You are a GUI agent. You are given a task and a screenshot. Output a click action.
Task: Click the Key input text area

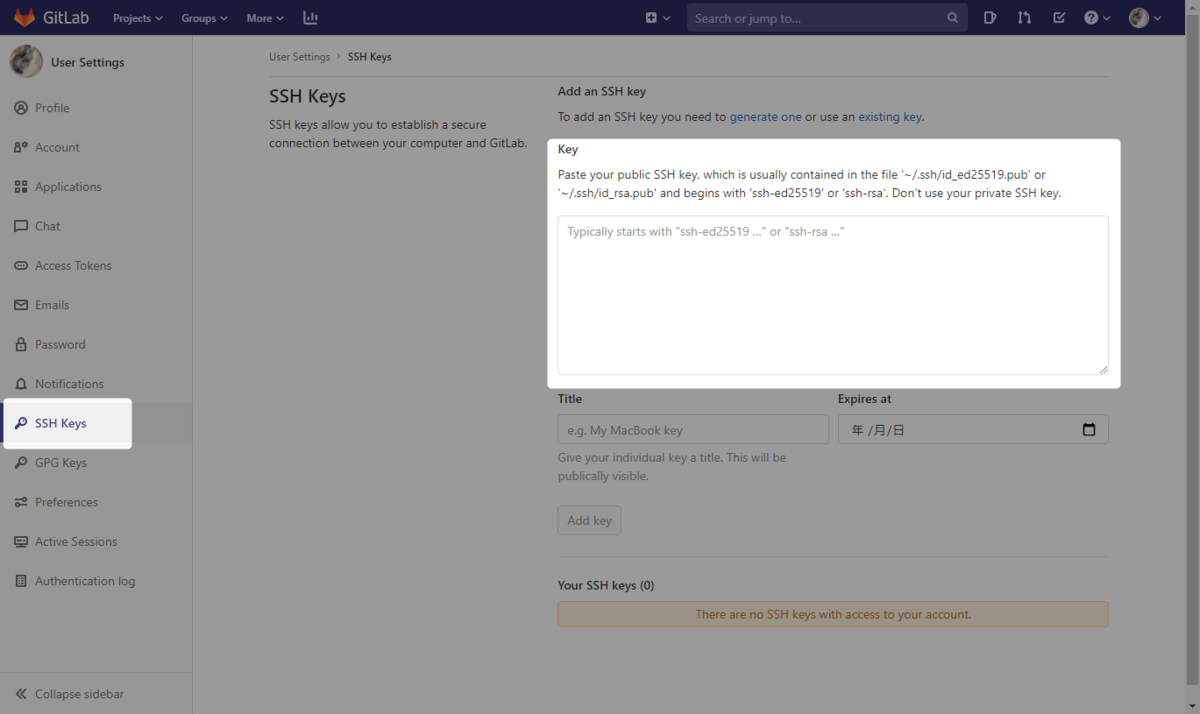point(833,295)
